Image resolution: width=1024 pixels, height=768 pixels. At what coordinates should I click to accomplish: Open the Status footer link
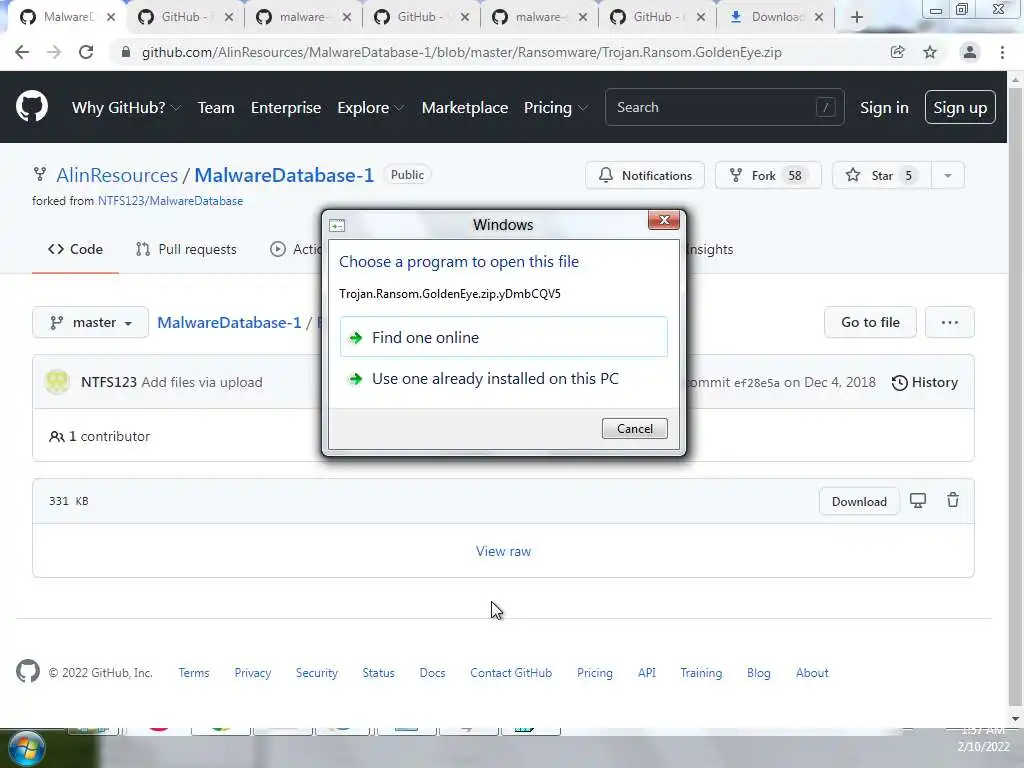tap(379, 673)
